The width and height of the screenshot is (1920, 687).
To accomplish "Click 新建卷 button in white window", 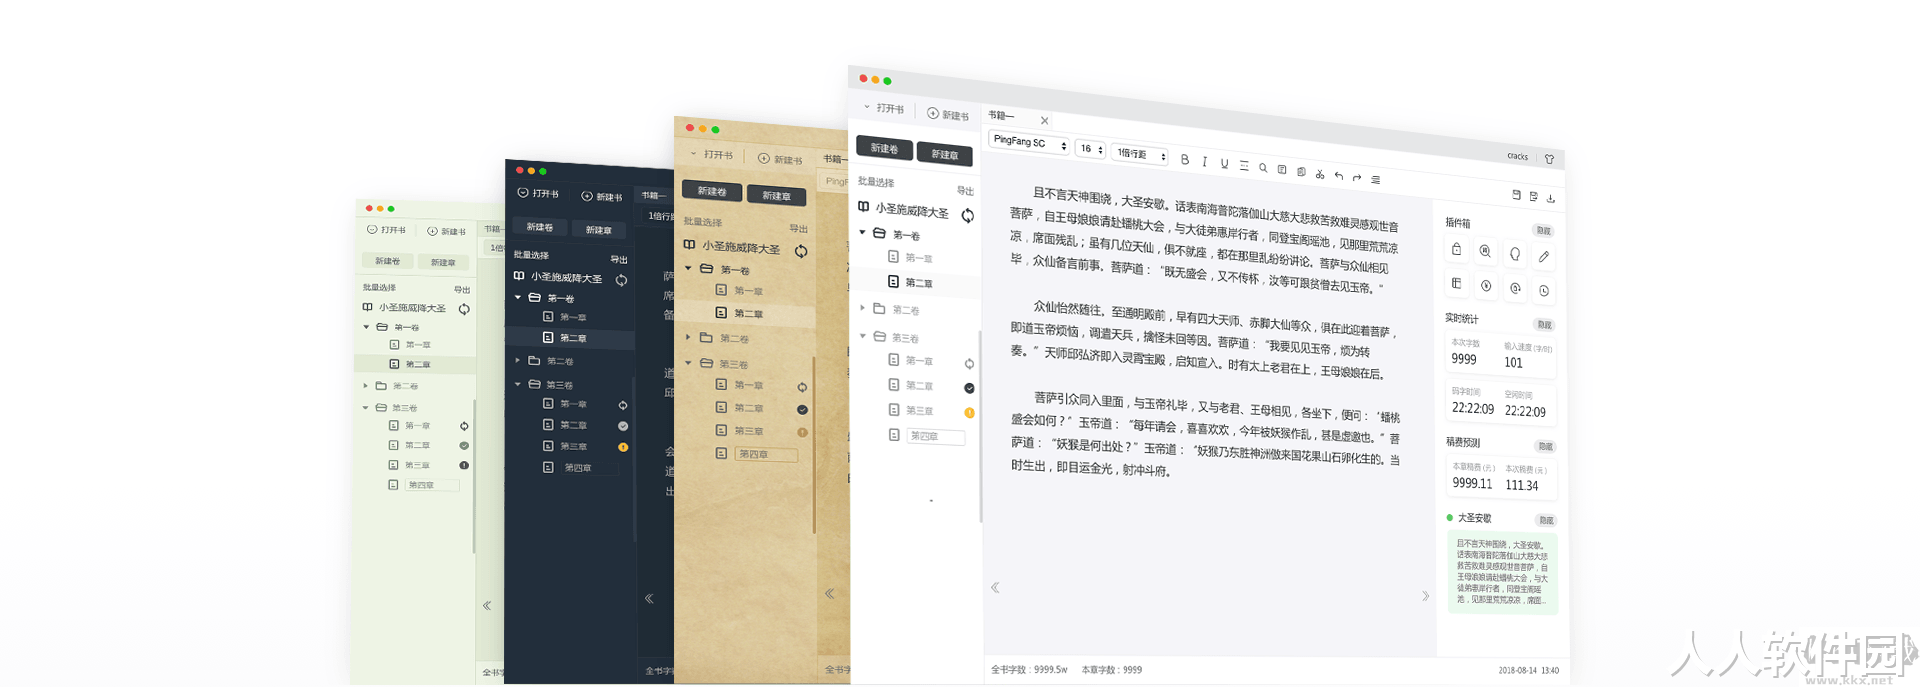I will pos(884,148).
